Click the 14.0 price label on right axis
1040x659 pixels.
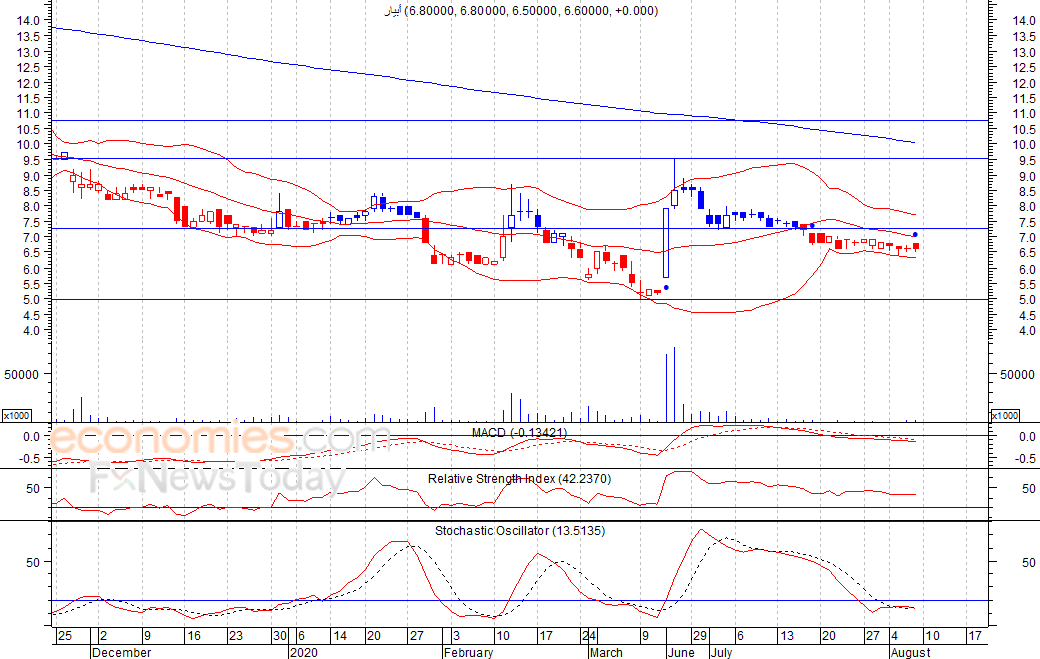[1024, 21]
